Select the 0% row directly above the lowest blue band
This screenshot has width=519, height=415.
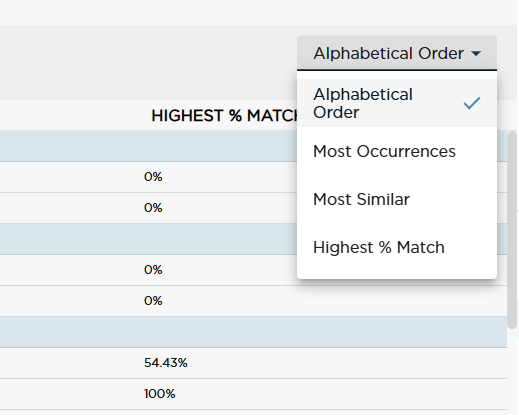coord(253,301)
